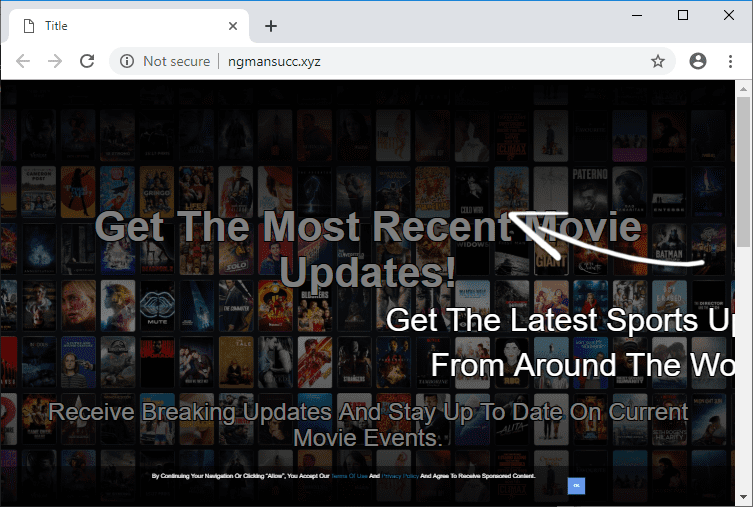Click the scrollbar up arrow
Image resolution: width=753 pixels, height=507 pixels.
click(x=744, y=90)
